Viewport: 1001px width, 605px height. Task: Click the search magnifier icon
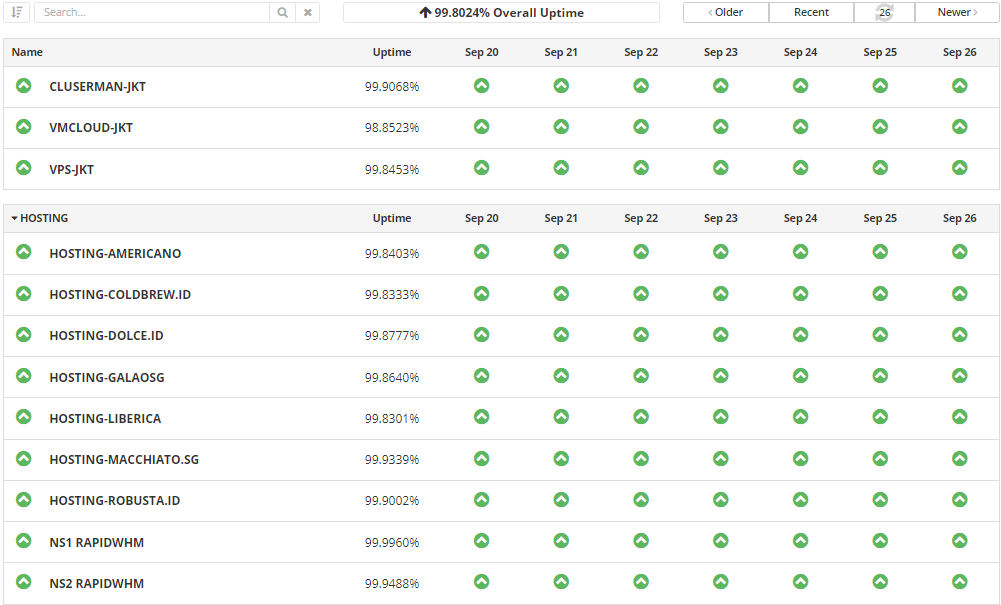pyautogui.click(x=283, y=13)
